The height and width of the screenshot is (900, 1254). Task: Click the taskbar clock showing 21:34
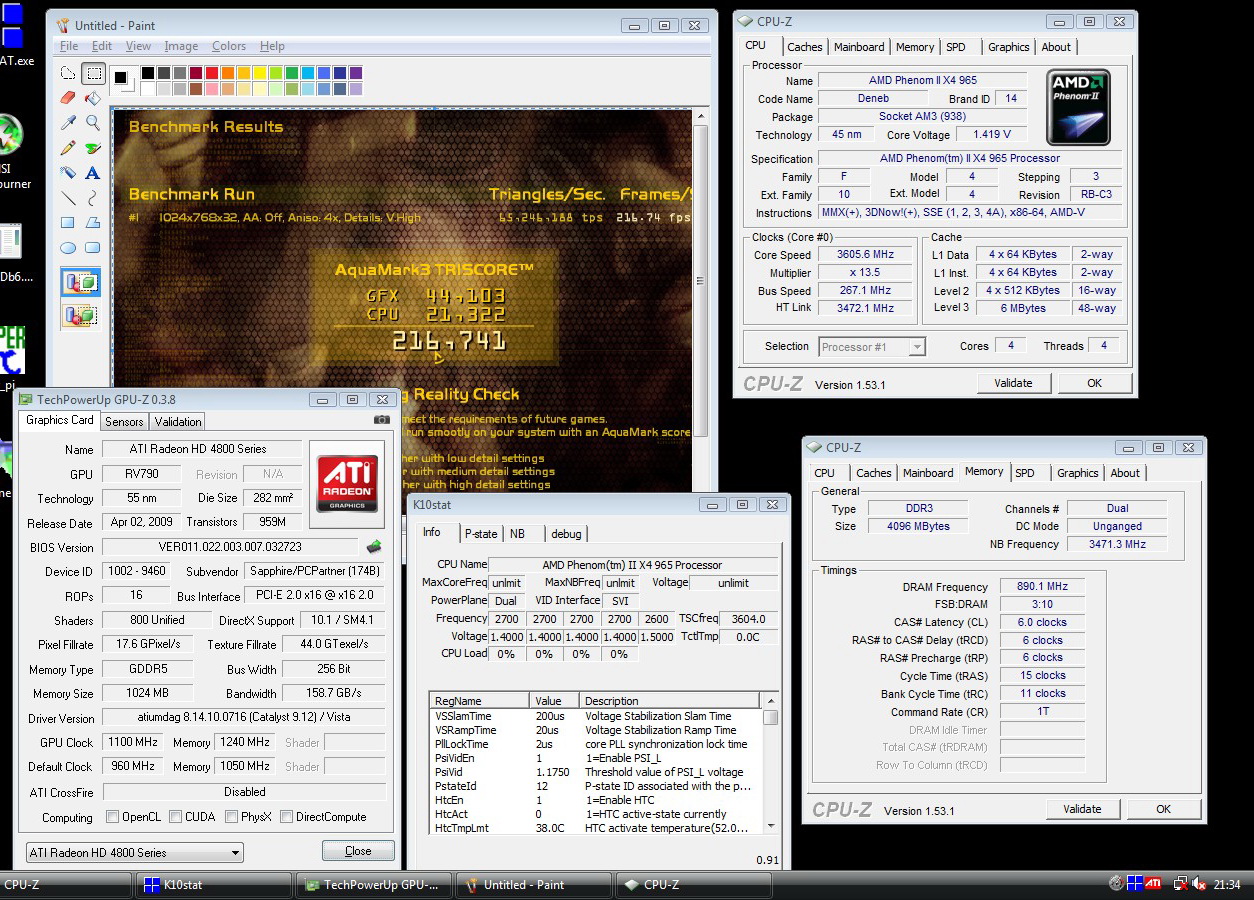tap(1227, 885)
